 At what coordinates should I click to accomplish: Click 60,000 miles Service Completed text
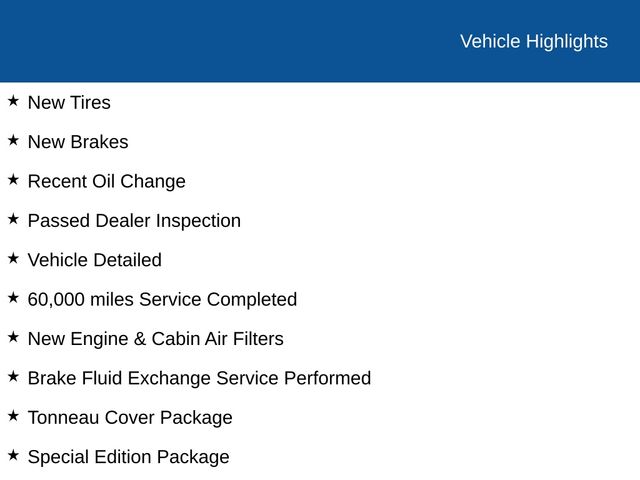click(x=162, y=300)
